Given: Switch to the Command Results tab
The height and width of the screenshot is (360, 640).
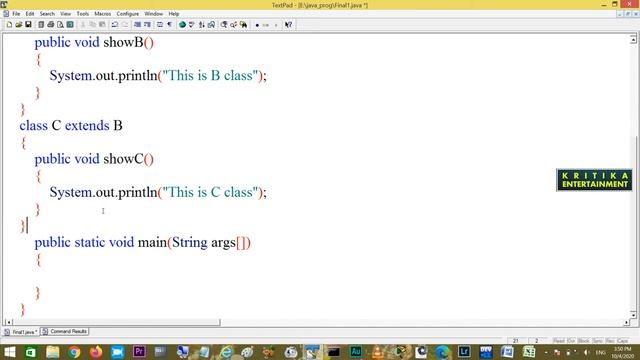Looking at the screenshot, I should (64, 331).
